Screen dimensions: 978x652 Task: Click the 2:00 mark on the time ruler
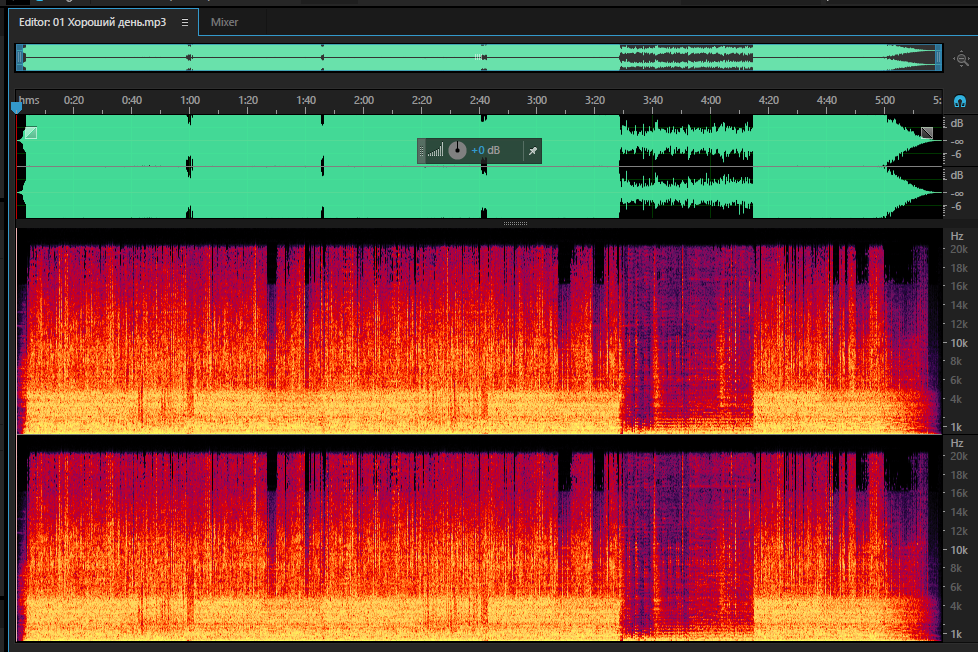[364, 100]
